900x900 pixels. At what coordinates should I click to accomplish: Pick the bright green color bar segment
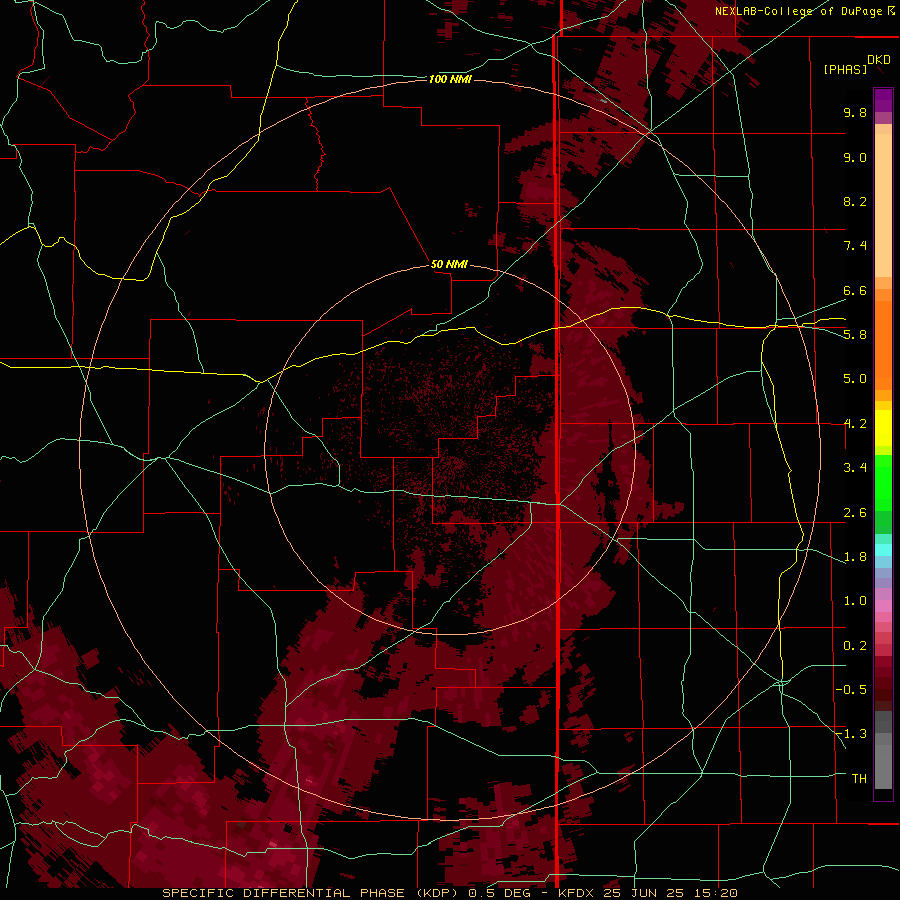[883, 483]
